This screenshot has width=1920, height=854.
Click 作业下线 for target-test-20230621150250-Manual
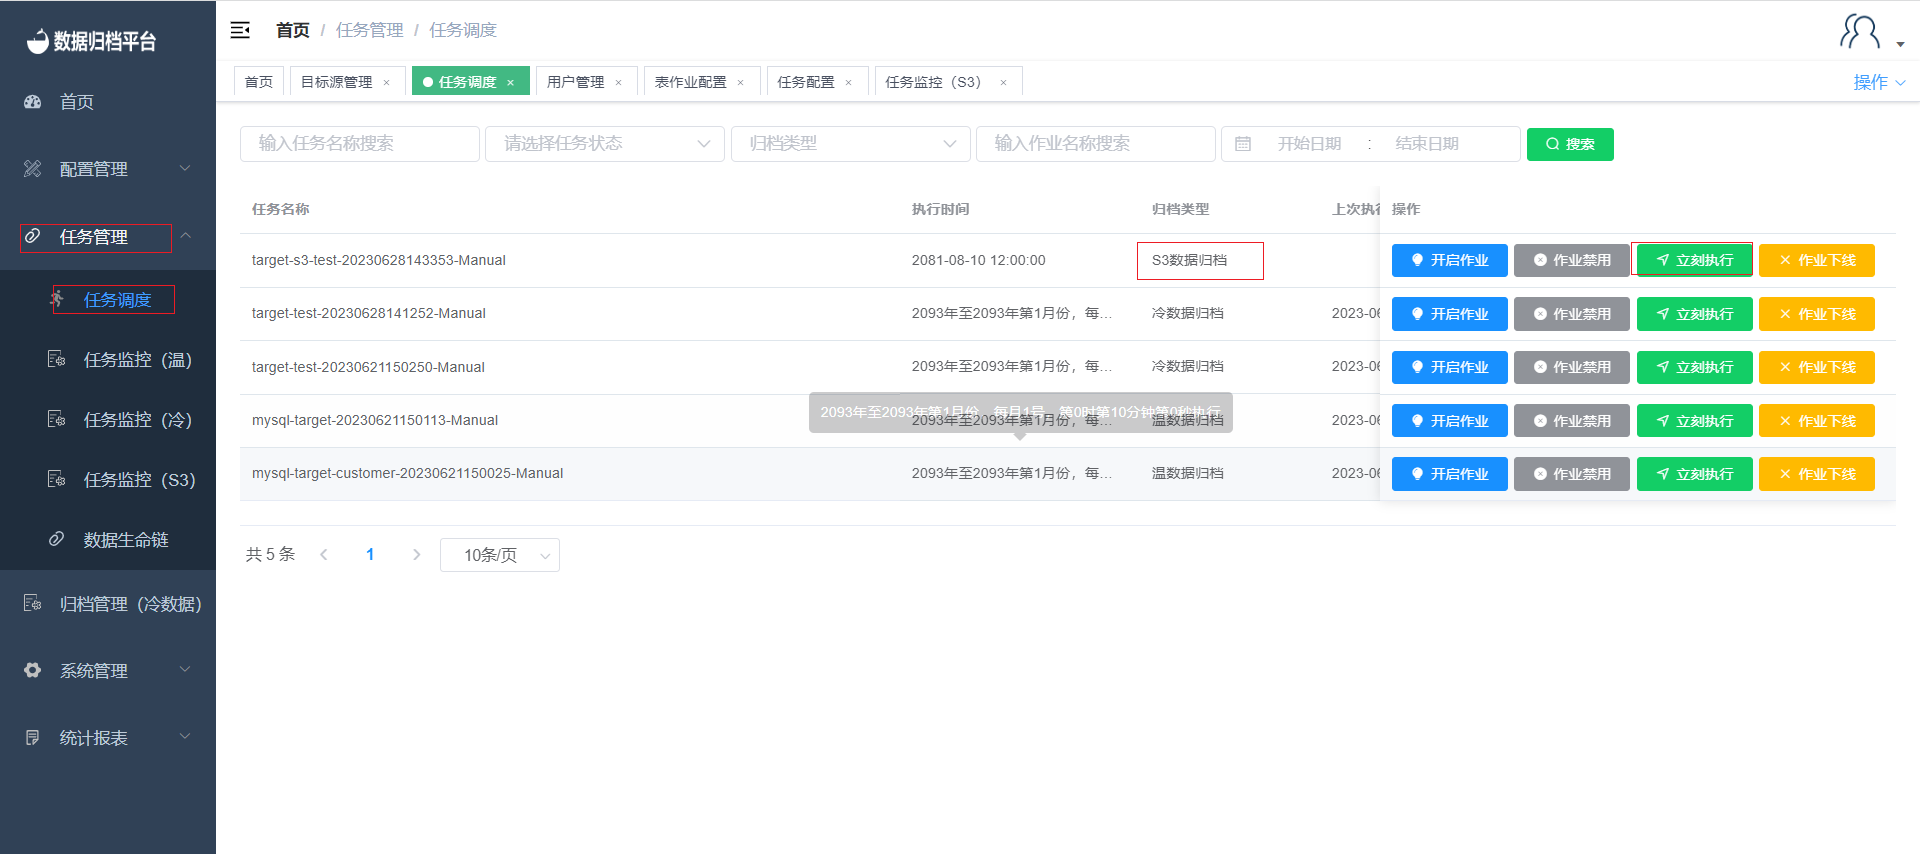(1817, 367)
